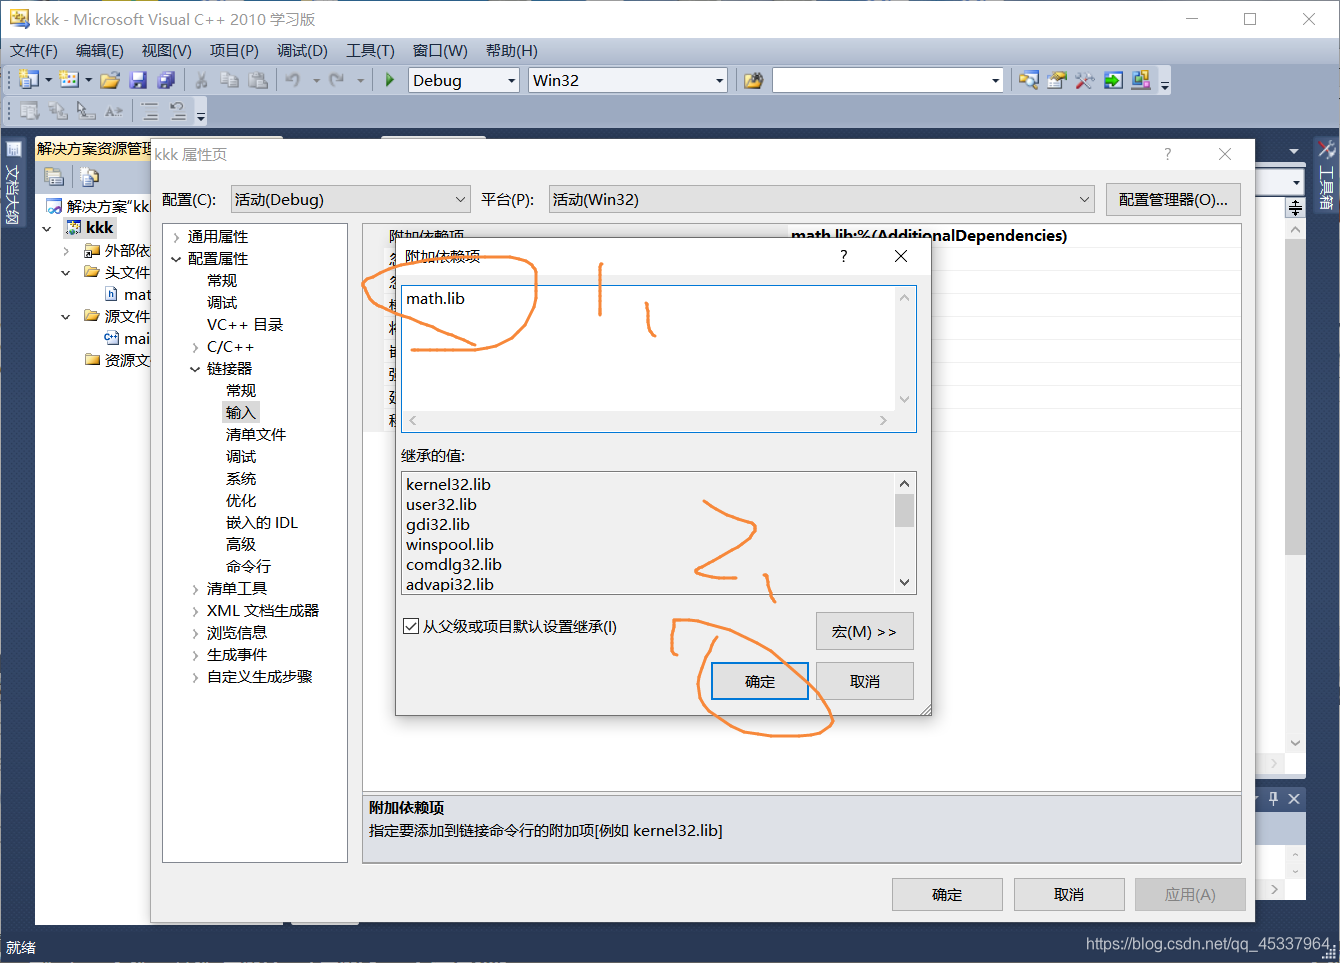Start debugging with the green play icon

(x=390, y=80)
